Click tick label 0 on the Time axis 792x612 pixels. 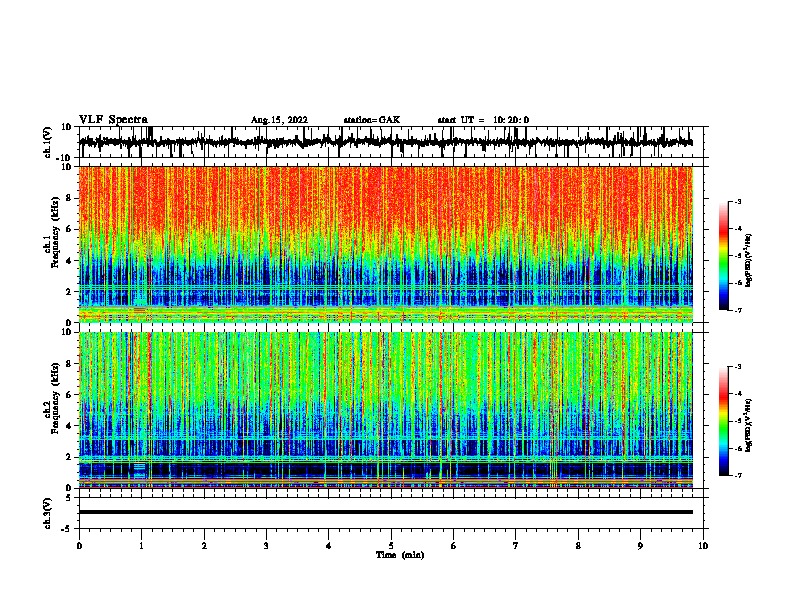click(79, 546)
